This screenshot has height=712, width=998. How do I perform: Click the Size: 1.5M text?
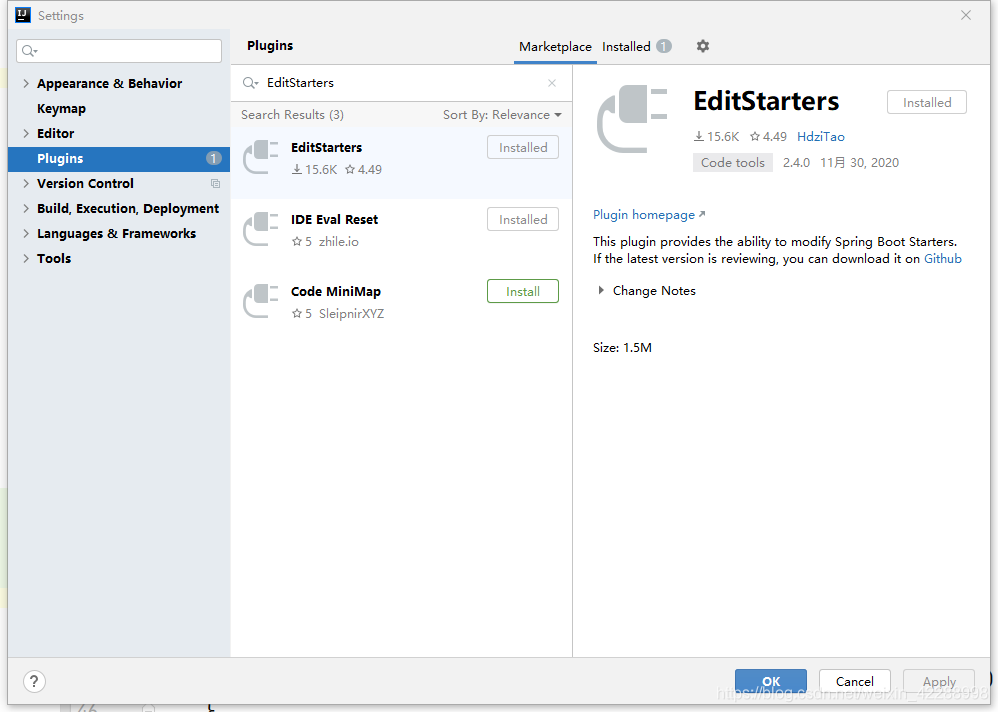[622, 347]
